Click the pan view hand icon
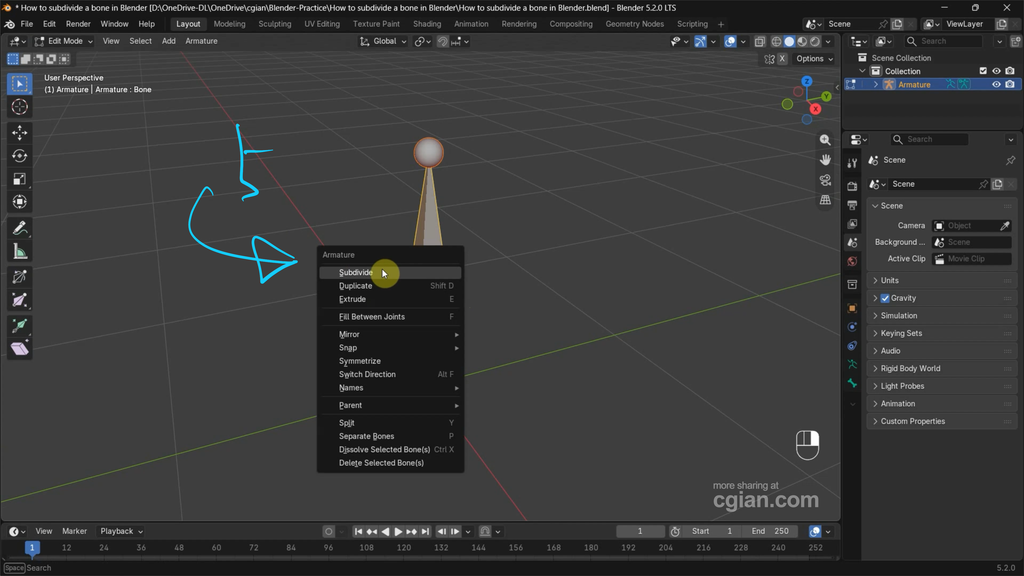This screenshot has height=576, width=1024. click(825, 160)
